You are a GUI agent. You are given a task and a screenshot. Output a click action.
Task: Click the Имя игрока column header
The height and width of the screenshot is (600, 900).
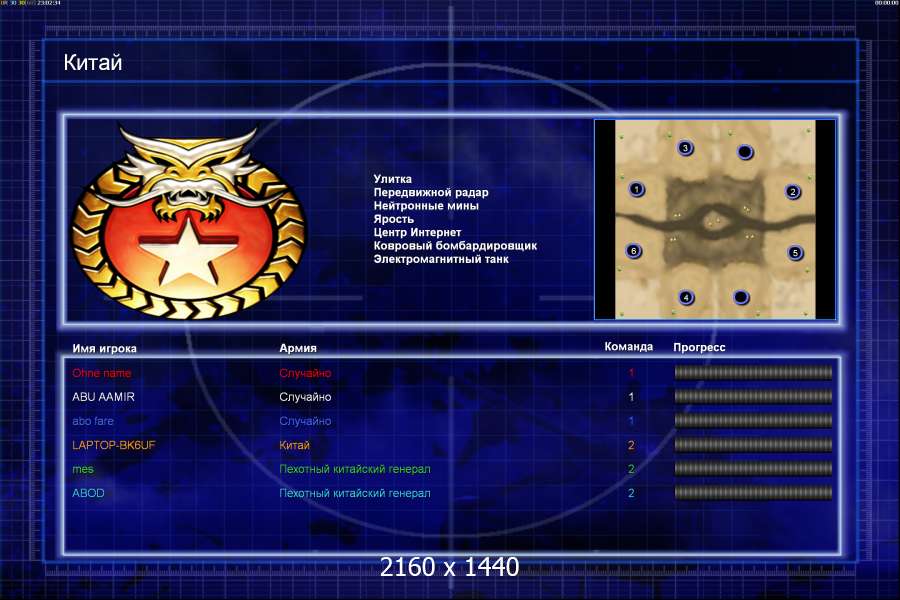pyautogui.click(x=104, y=349)
